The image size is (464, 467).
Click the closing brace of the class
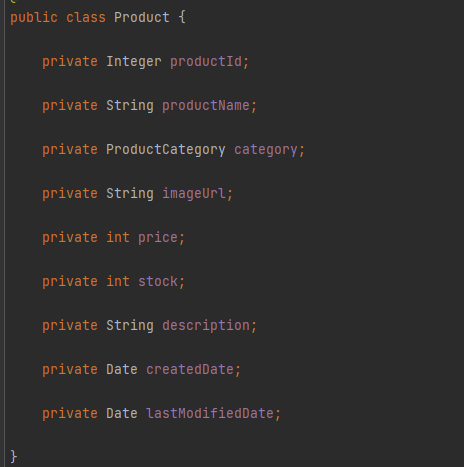pyautogui.click(x=14, y=457)
